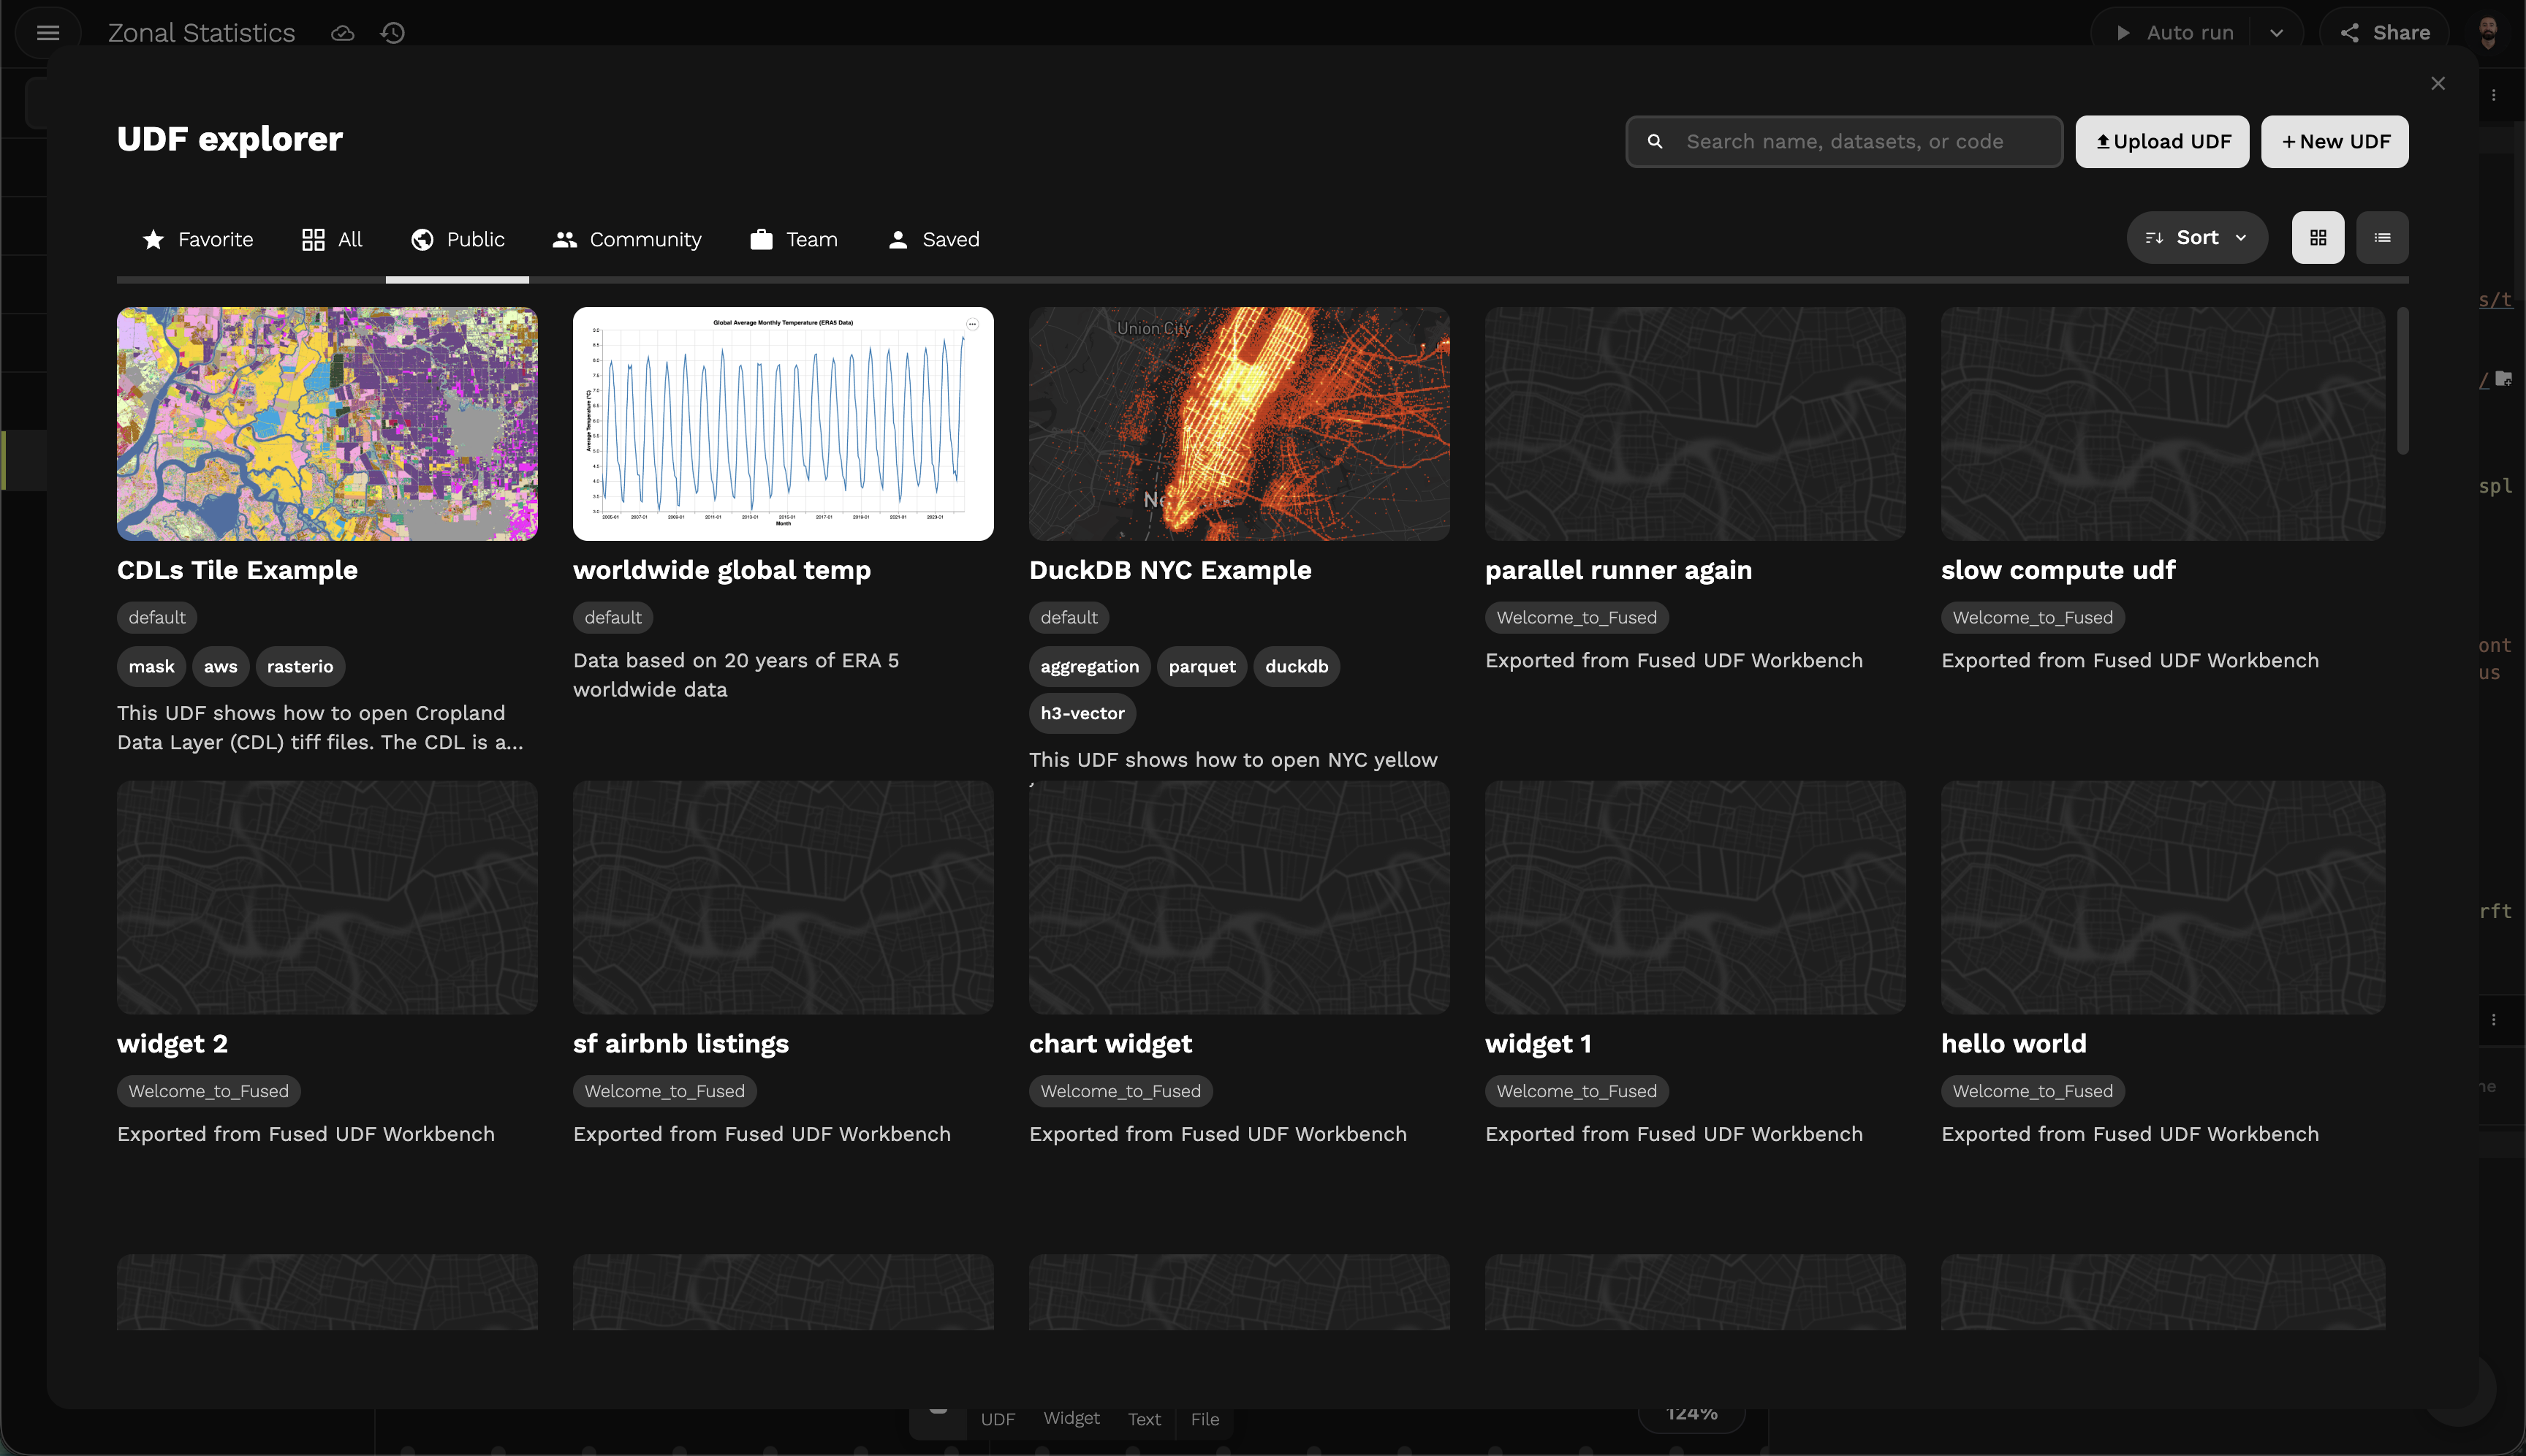Open DuckDB NYC Example map thumbnail
Viewport: 2526px width, 1456px height.
pyautogui.click(x=1239, y=424)
